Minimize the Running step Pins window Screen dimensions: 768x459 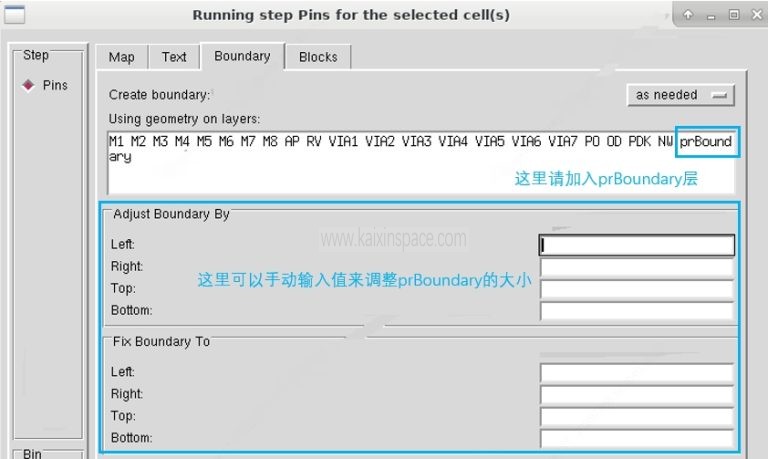(x=711, y=15)
